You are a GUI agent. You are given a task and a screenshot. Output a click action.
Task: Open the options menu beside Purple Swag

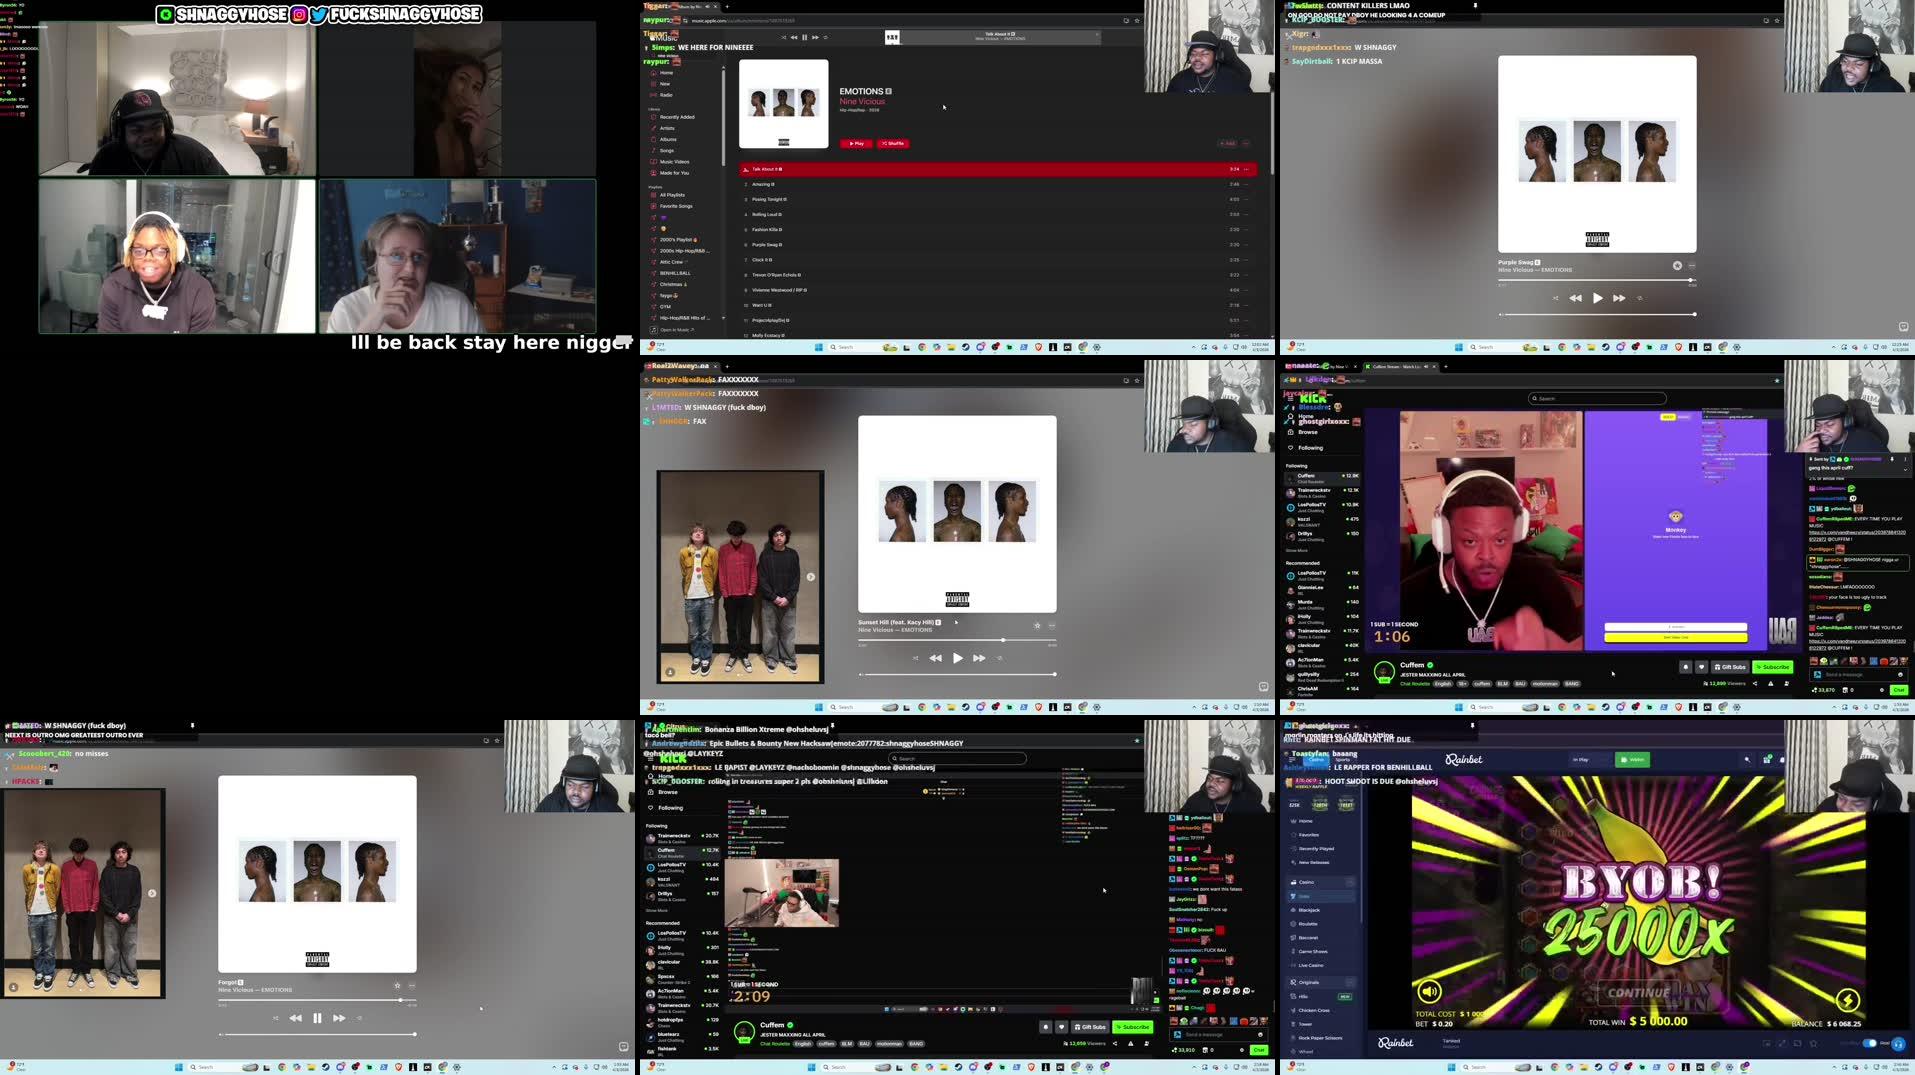(1690, 265)
